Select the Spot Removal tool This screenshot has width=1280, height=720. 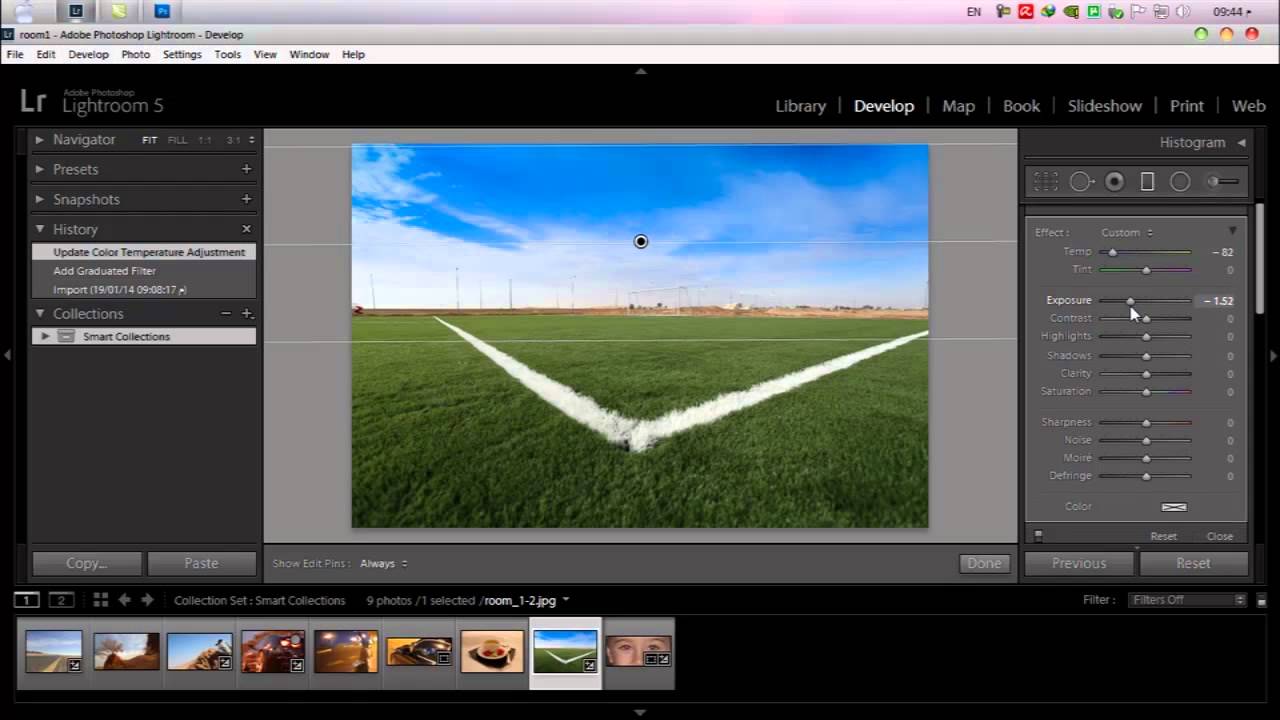(1081, 181)
